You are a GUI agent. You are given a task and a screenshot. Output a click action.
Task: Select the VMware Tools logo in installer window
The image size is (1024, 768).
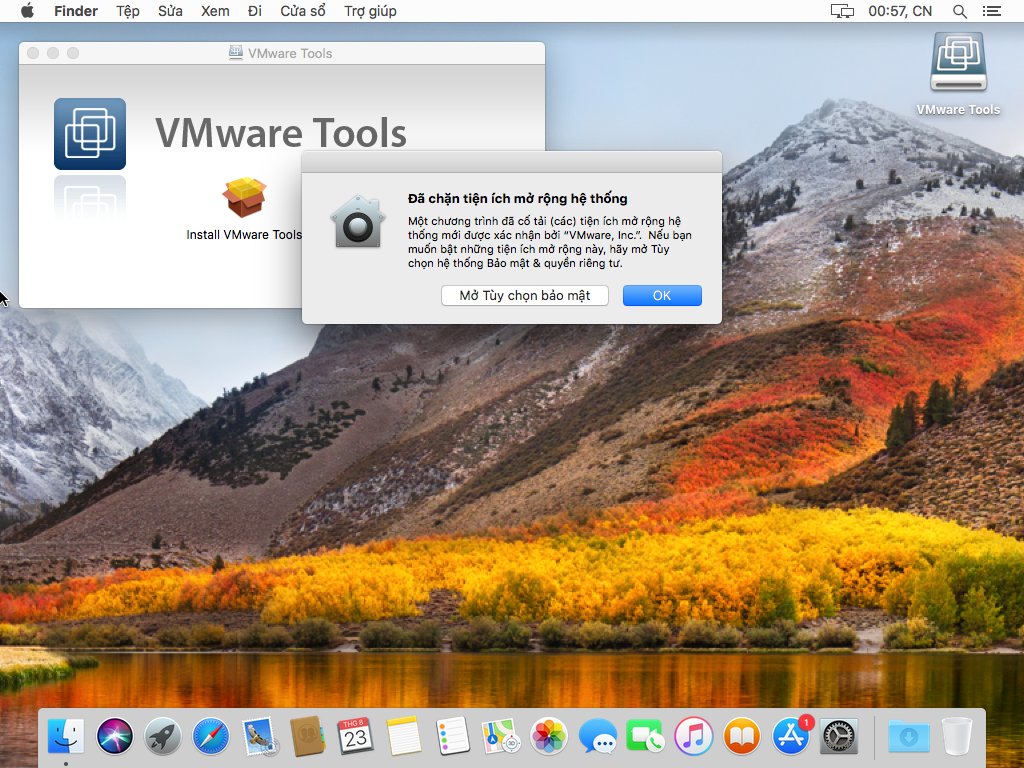90,134
